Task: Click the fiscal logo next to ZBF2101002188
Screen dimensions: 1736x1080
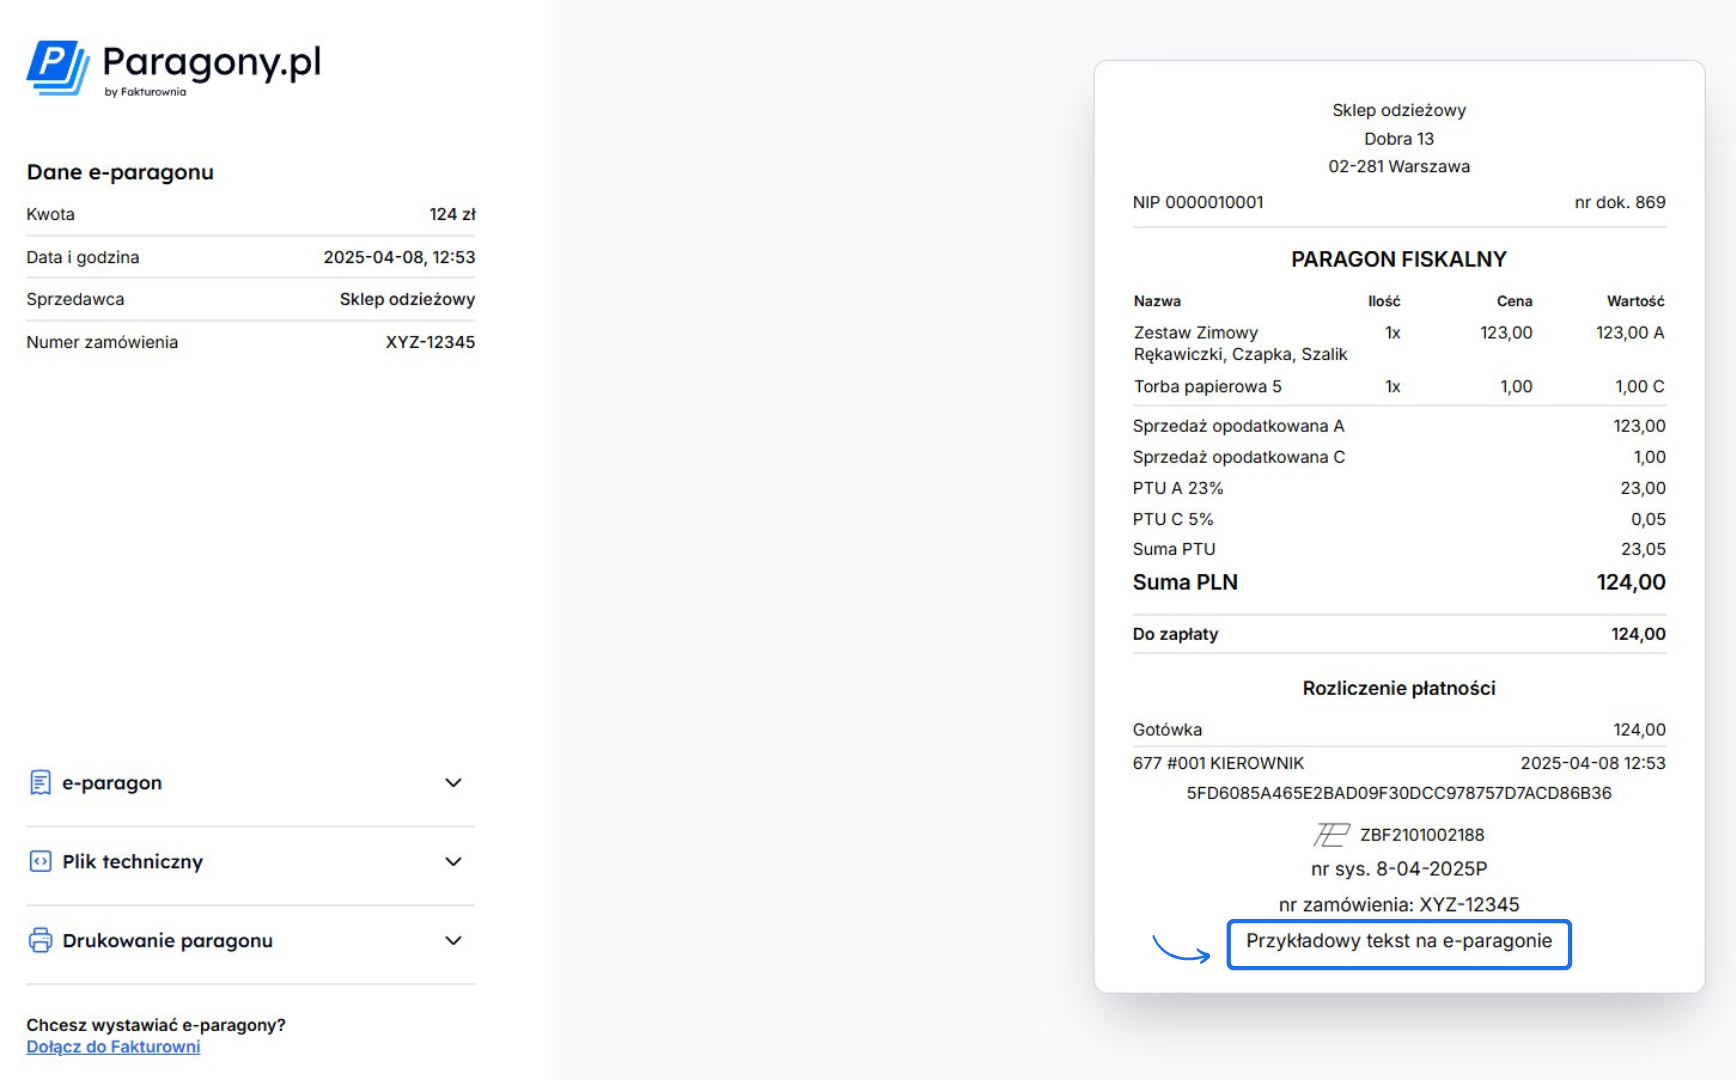Action: tap(1331, 834)
